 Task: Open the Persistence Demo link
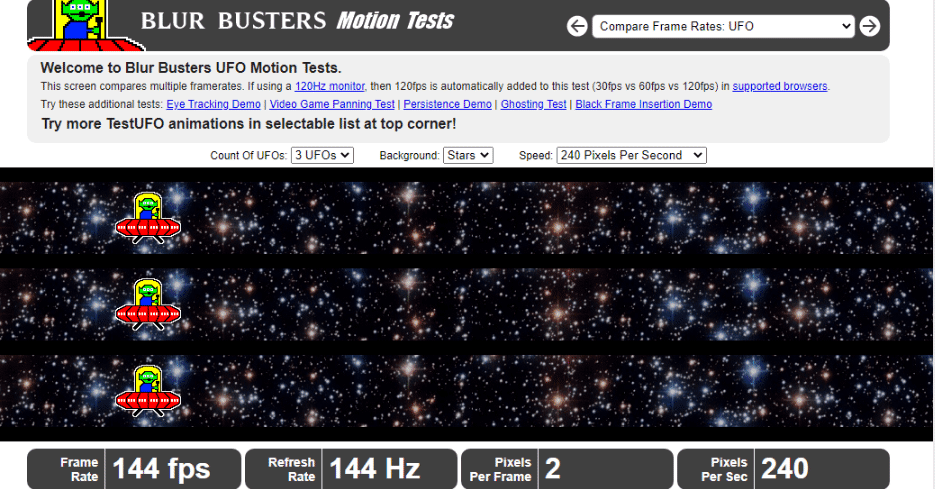447,104
